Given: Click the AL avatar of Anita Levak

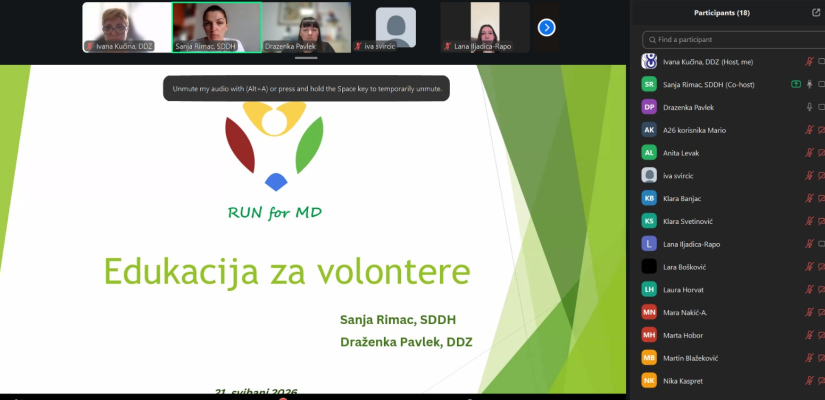Looking at the screenshot, I should tap(649, 153).
